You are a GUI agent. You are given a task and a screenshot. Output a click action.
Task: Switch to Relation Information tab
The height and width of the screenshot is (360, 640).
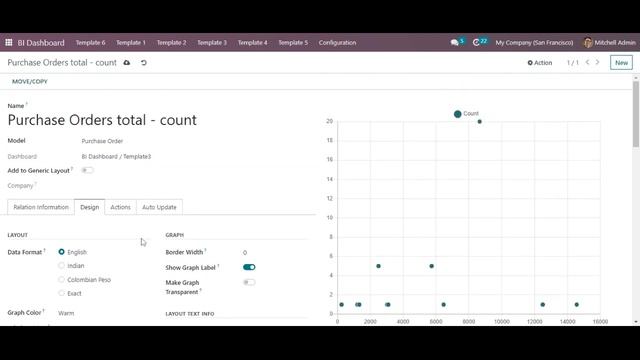41,207
